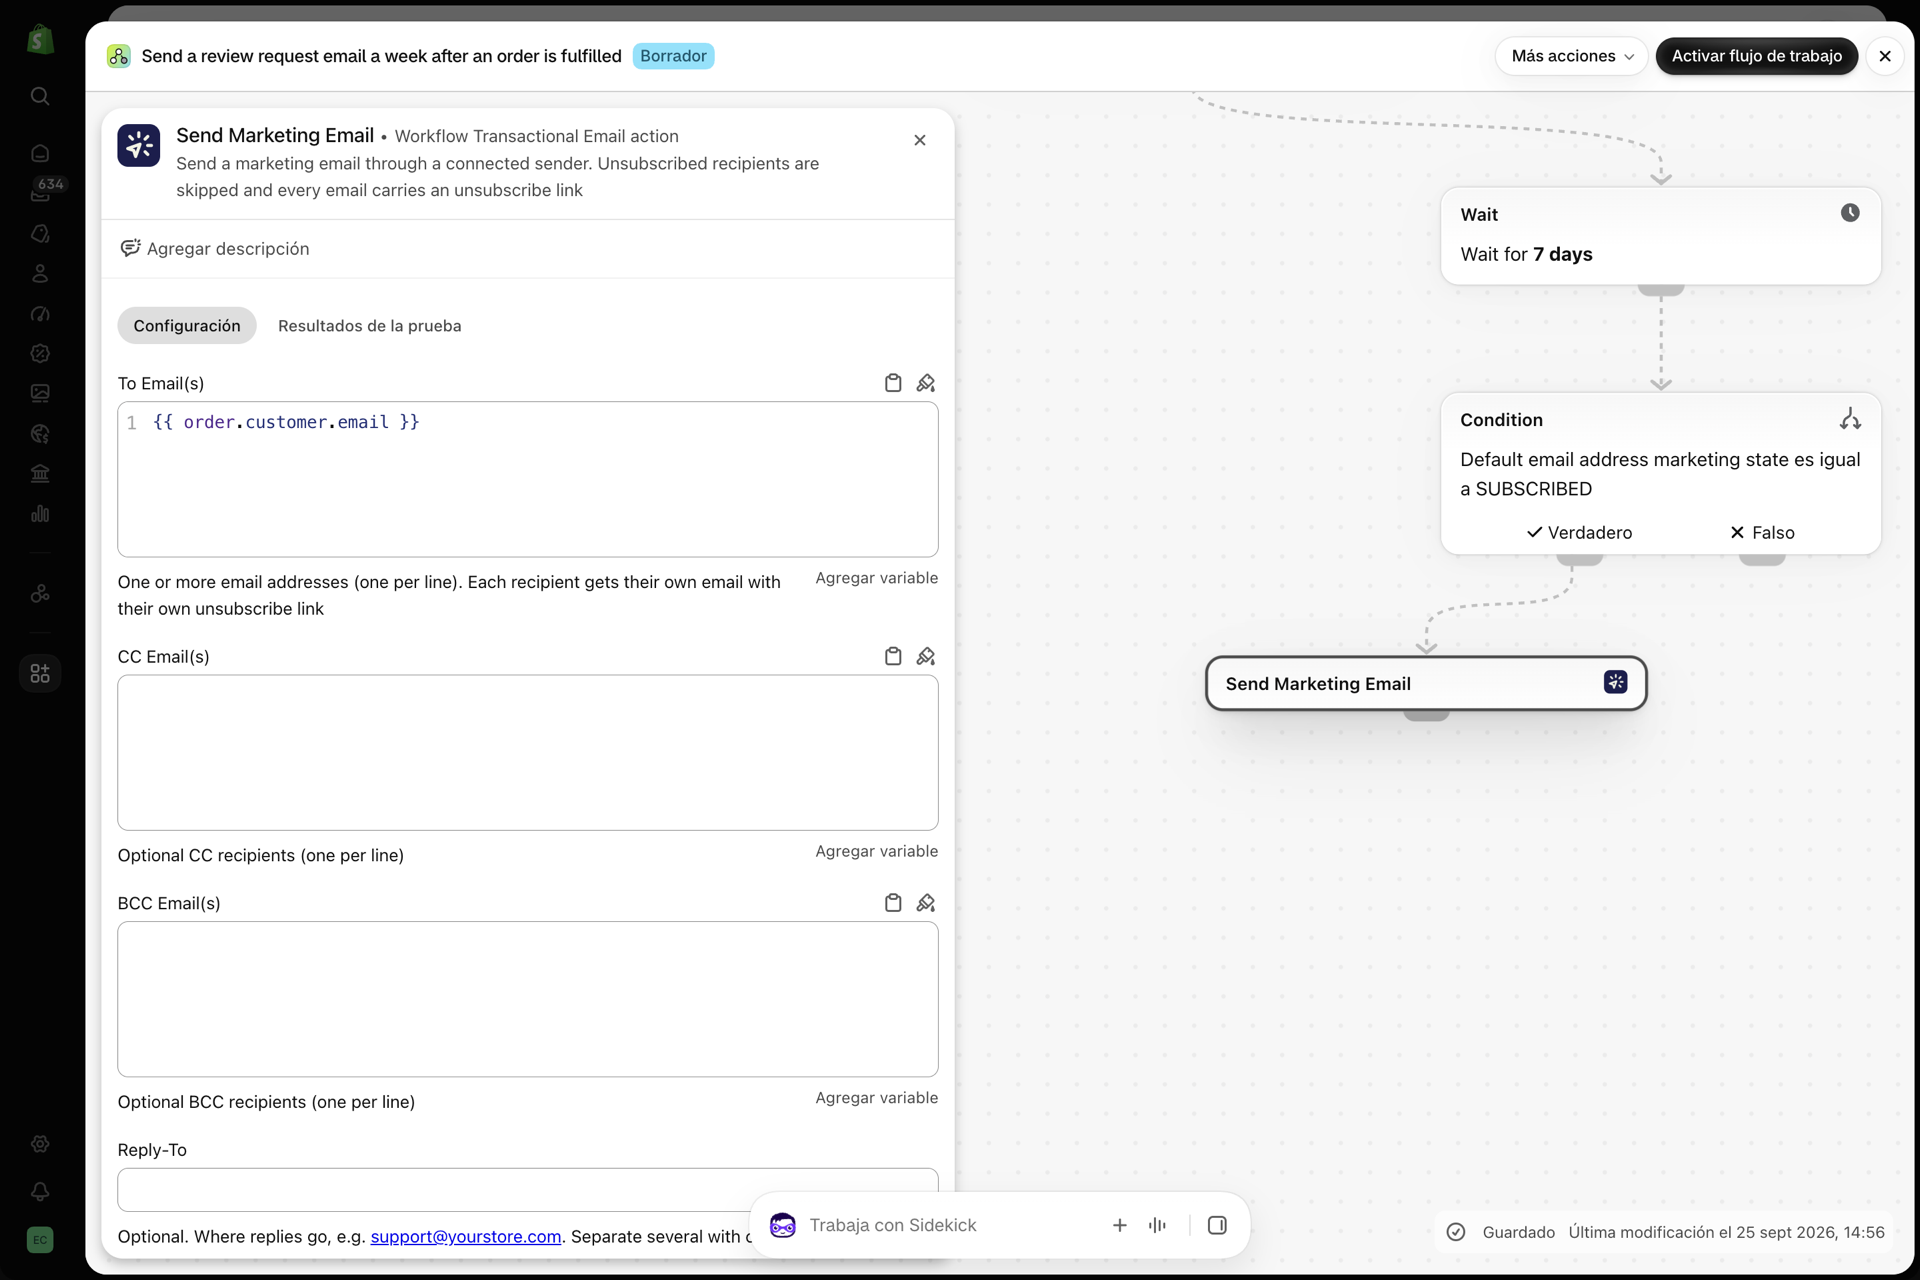
Task: Click the plus icon in Sidekick bar
Action: (x=1120, y=1225)
